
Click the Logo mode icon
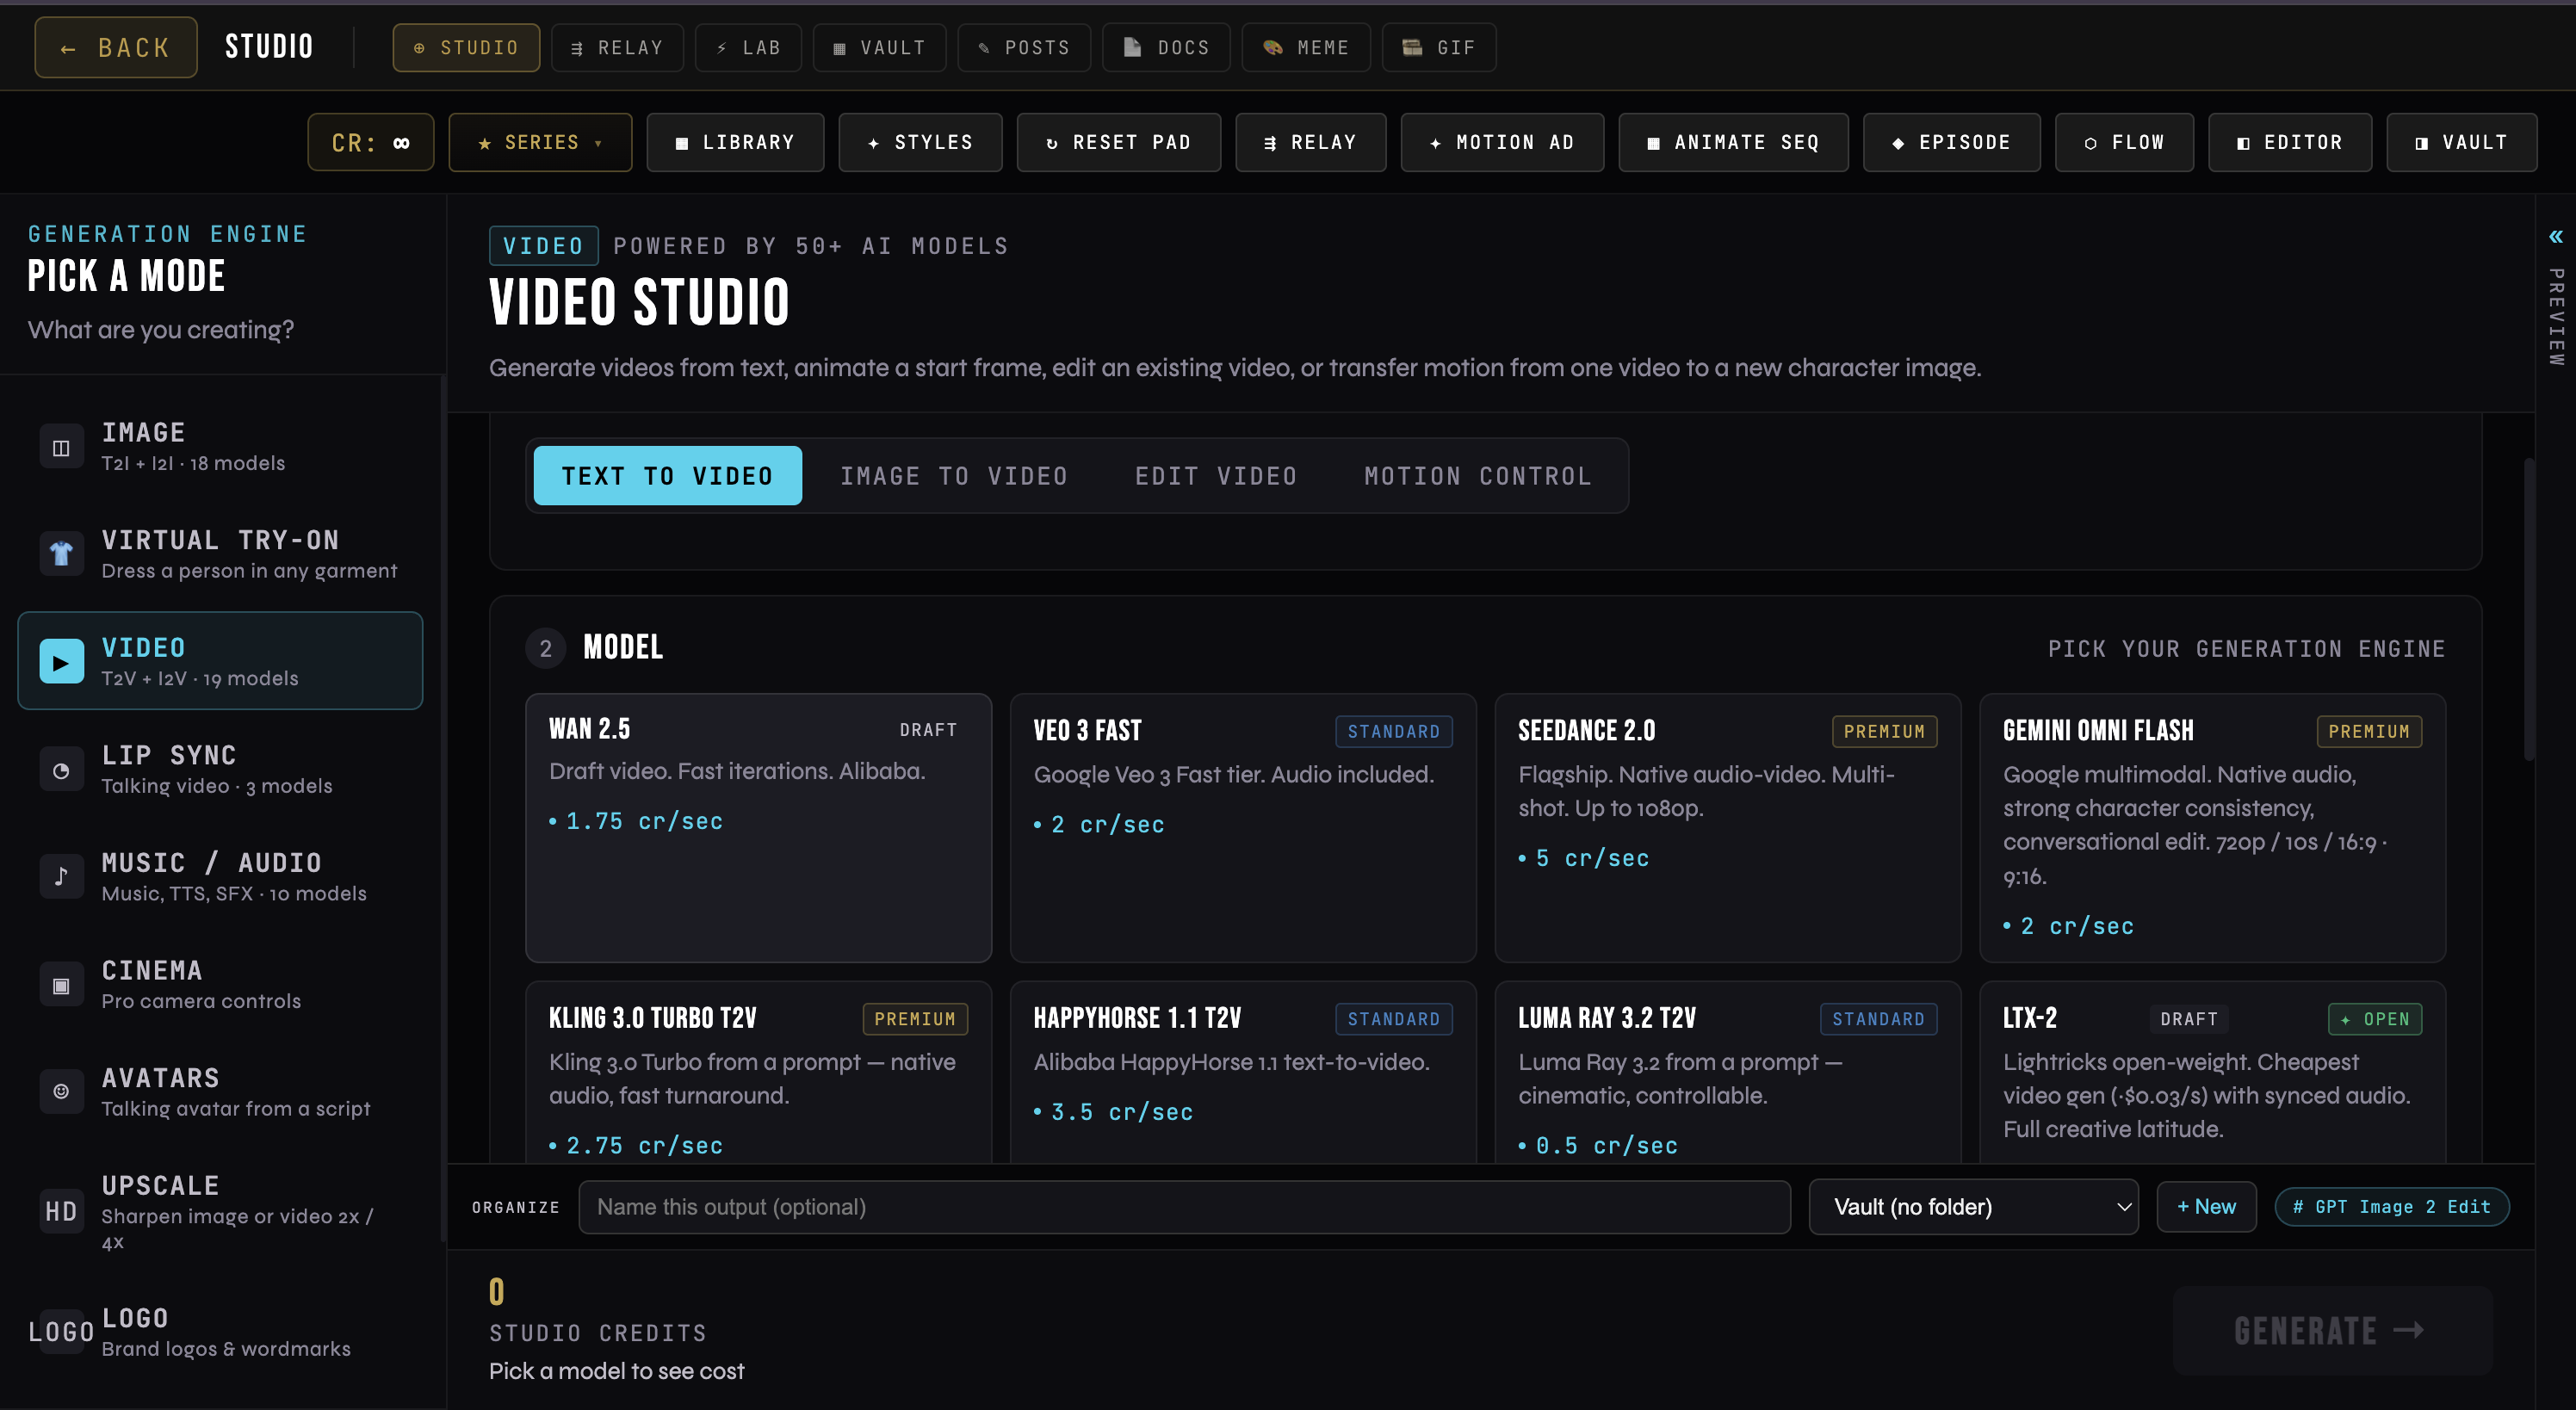coord(61,1332)
